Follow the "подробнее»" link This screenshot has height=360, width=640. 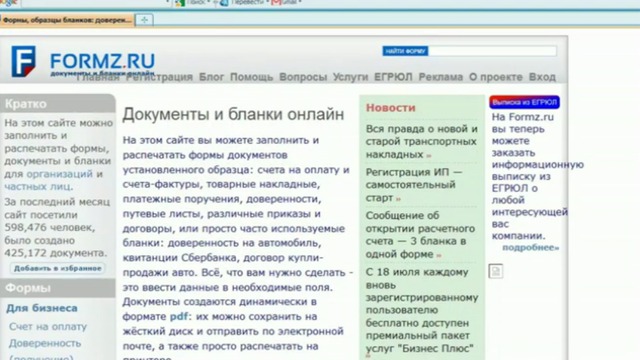tap(530, 247)
